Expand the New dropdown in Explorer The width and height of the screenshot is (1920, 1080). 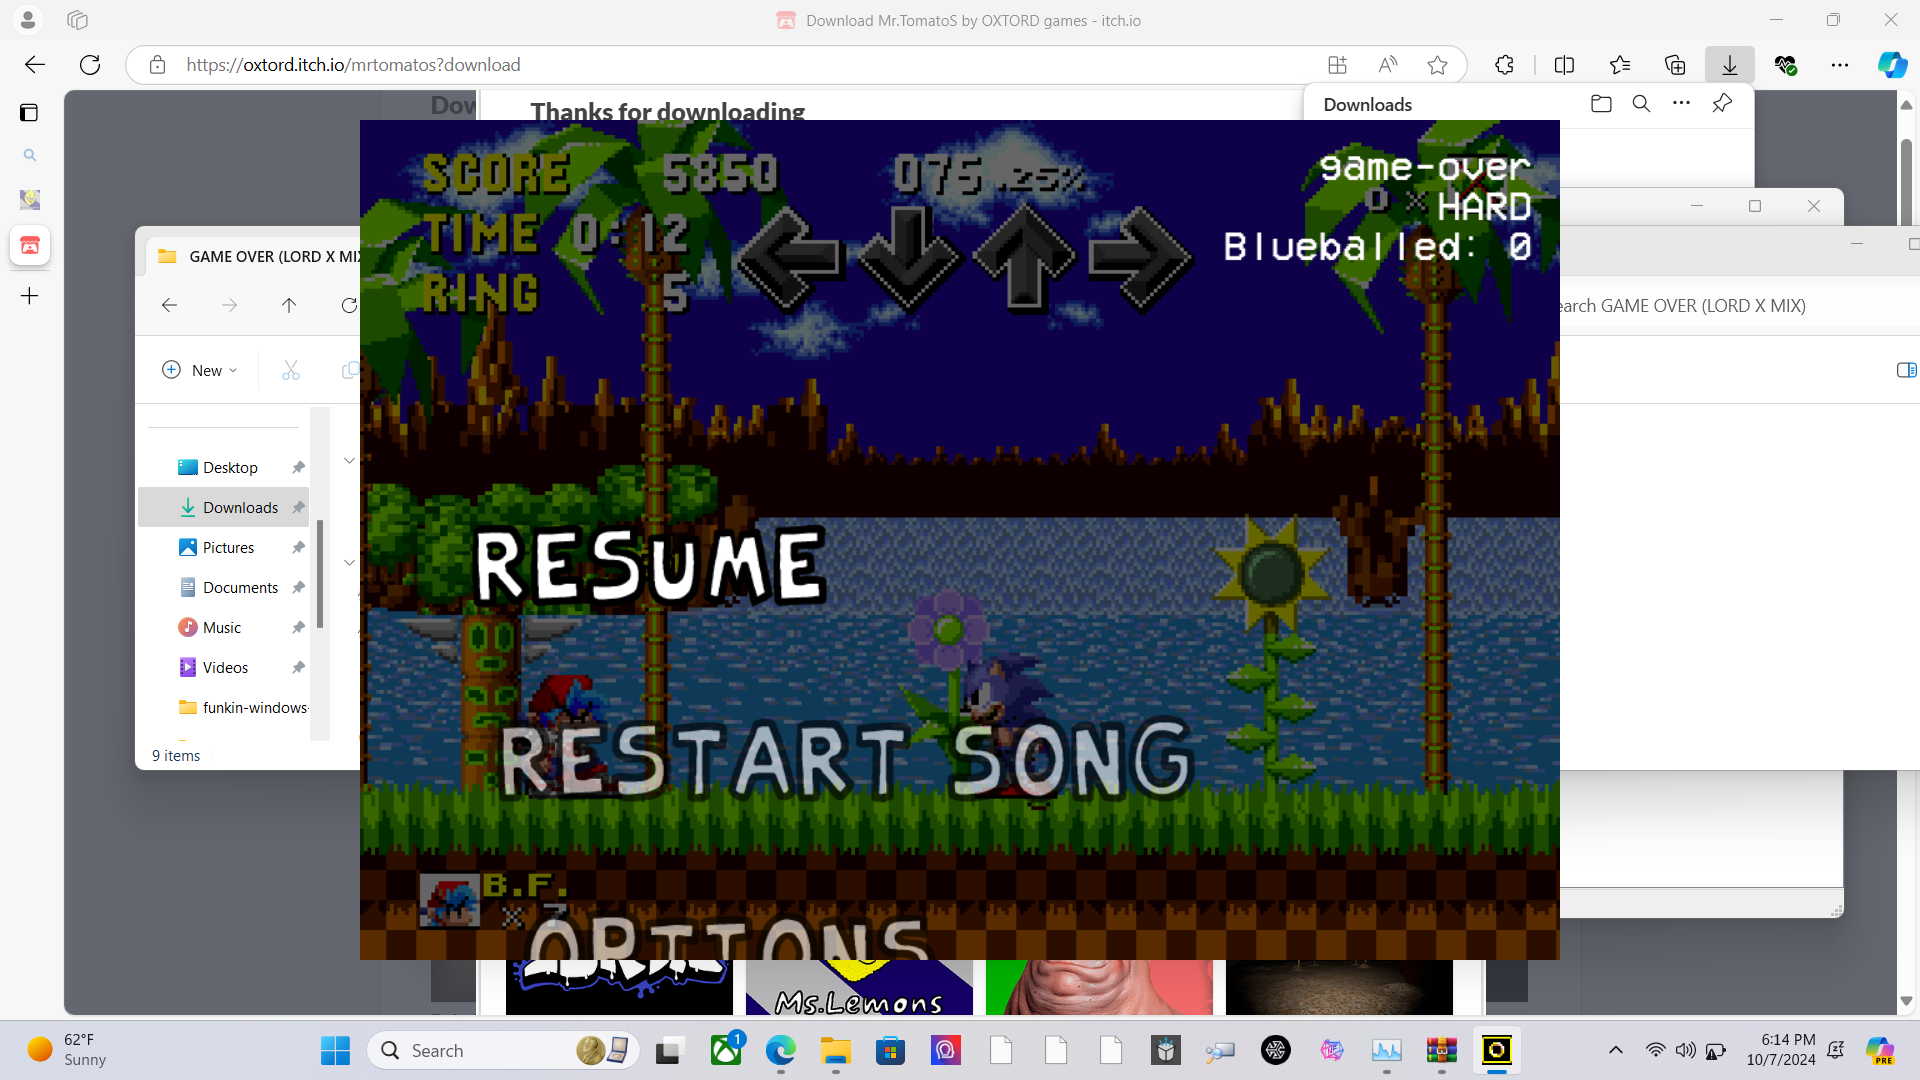(200, 370)
